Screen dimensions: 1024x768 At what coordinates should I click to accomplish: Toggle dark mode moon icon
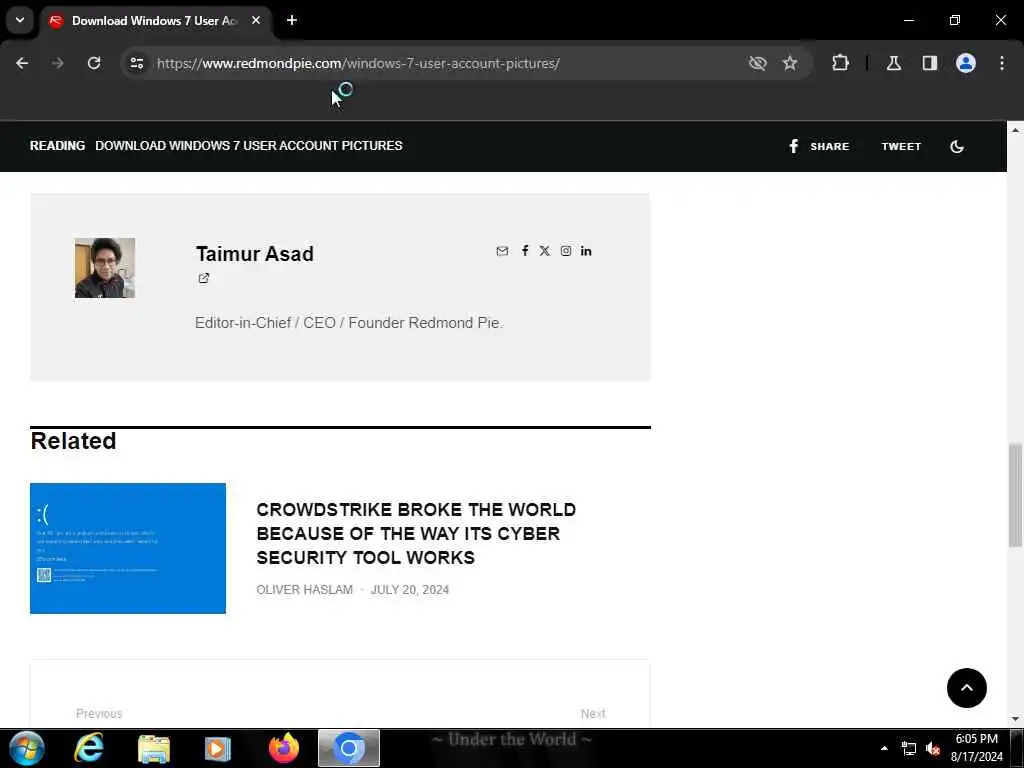coord(957,146)
